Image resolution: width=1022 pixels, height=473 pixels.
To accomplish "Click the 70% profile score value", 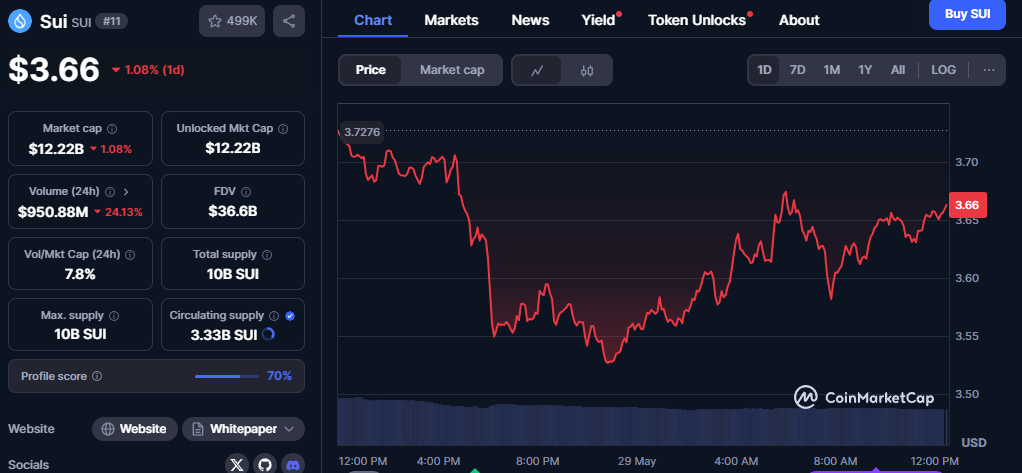I will pyautogui.click(x=279, y=377).
